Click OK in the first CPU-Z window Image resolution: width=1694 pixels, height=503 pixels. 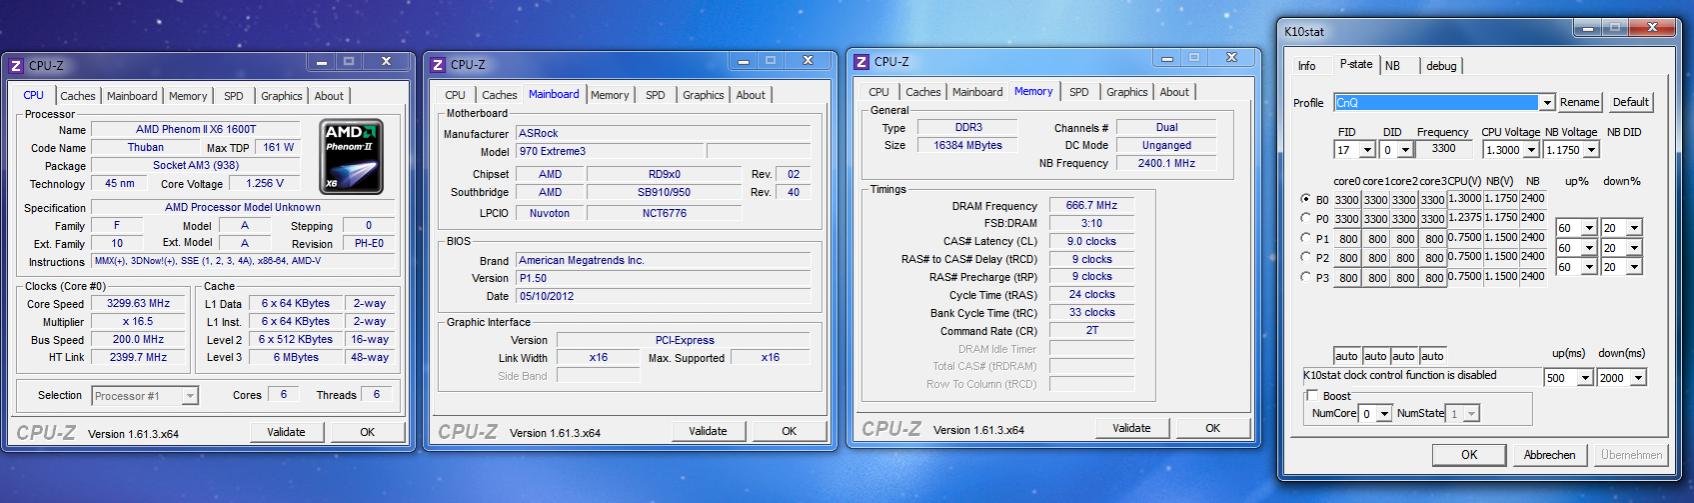pos(367,432)
